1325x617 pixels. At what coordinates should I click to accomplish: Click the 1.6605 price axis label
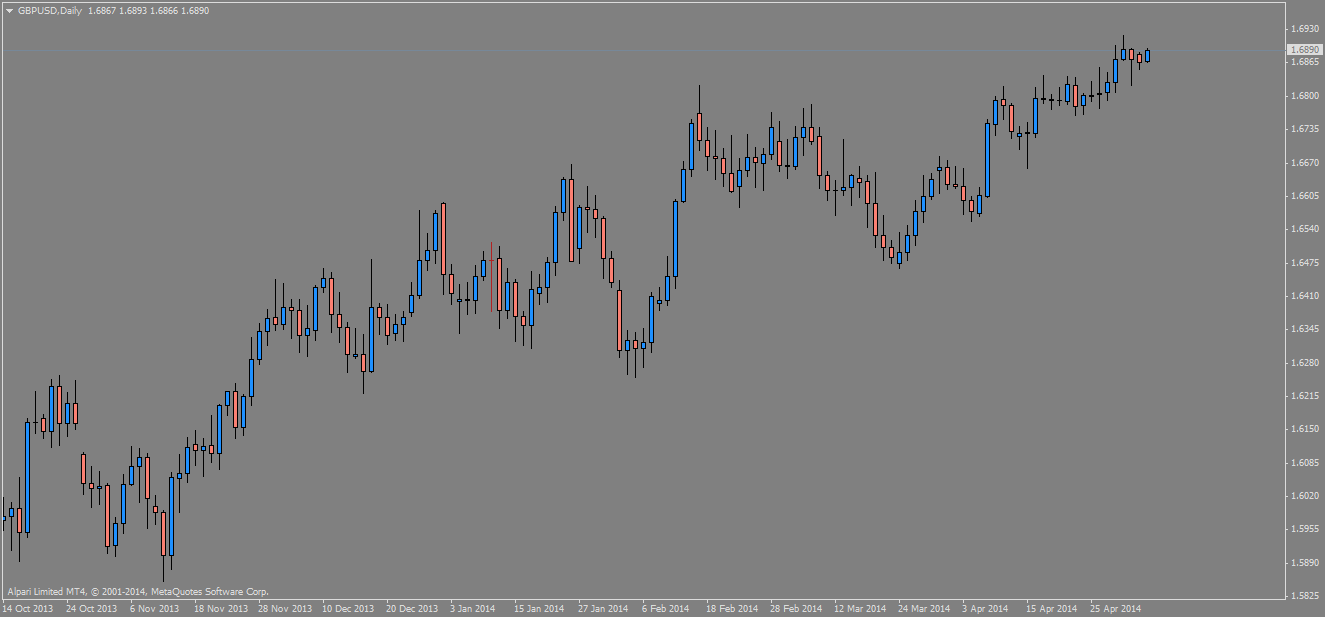tap(1303, 196)
